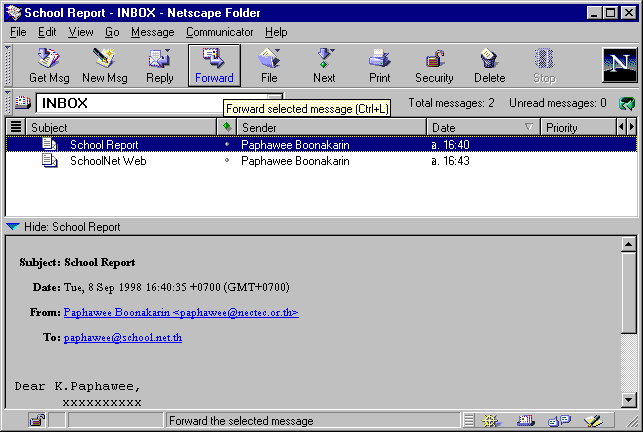643x432 pixels.
Task: Open the File menu
Action: (18, 32)
